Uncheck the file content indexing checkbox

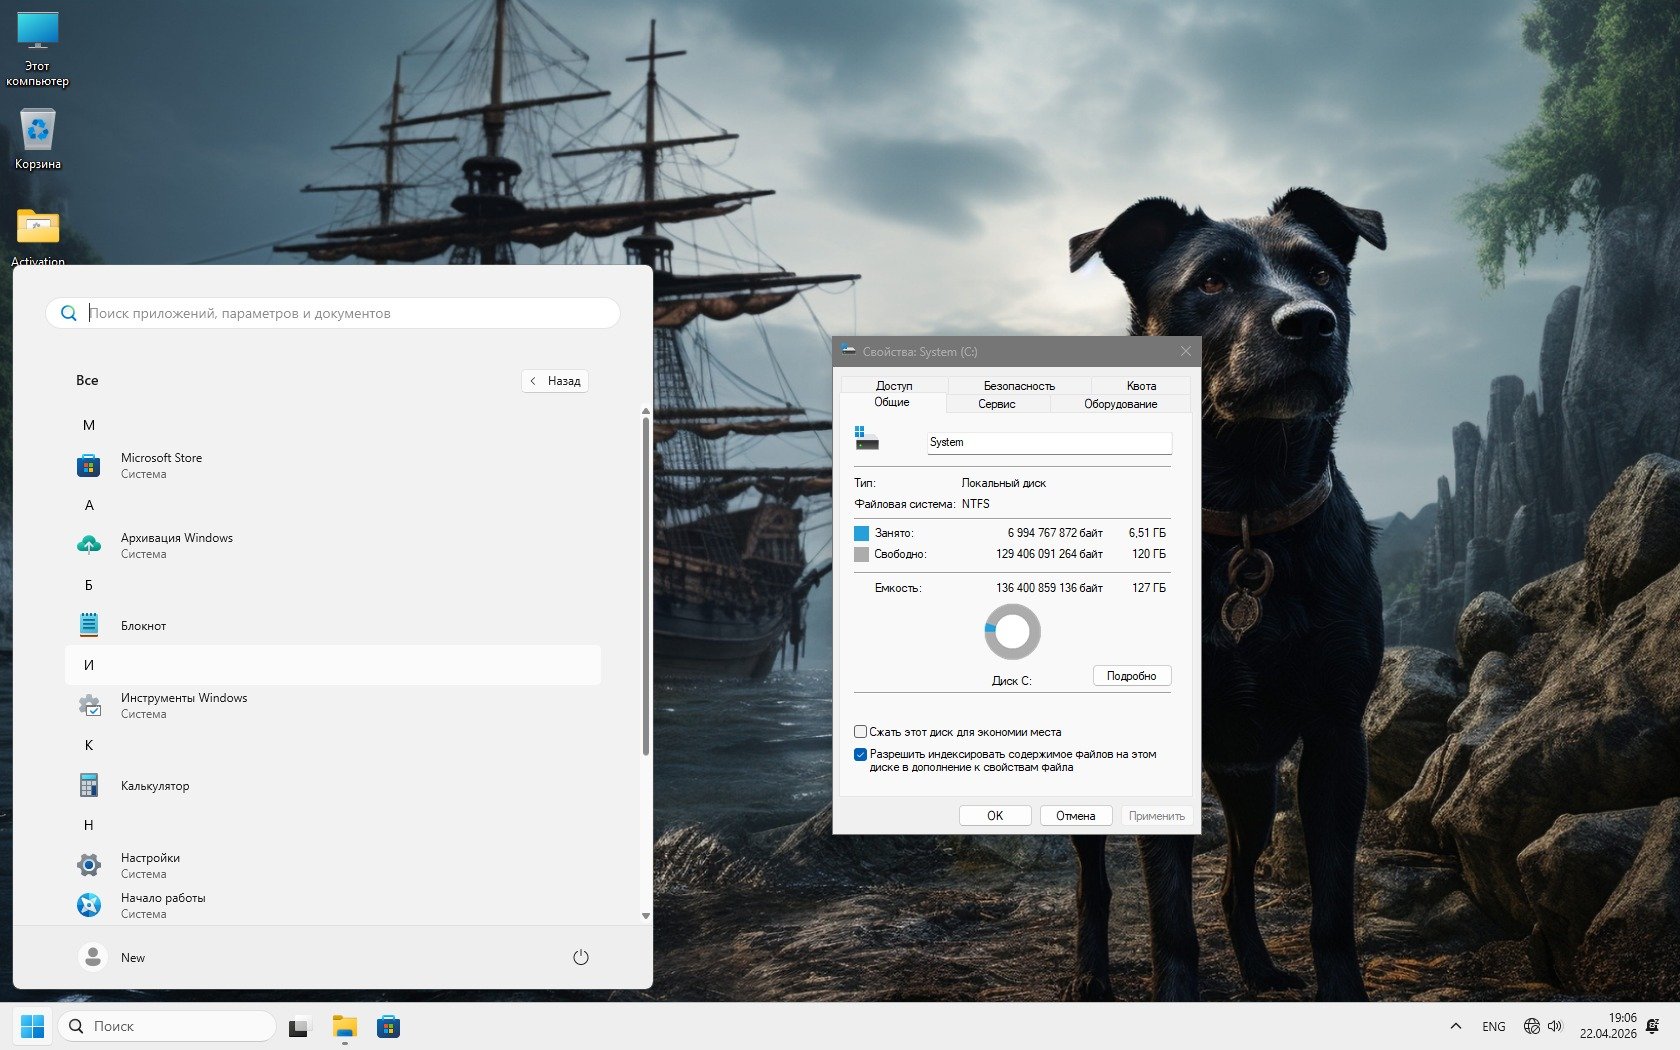point(860,755)
